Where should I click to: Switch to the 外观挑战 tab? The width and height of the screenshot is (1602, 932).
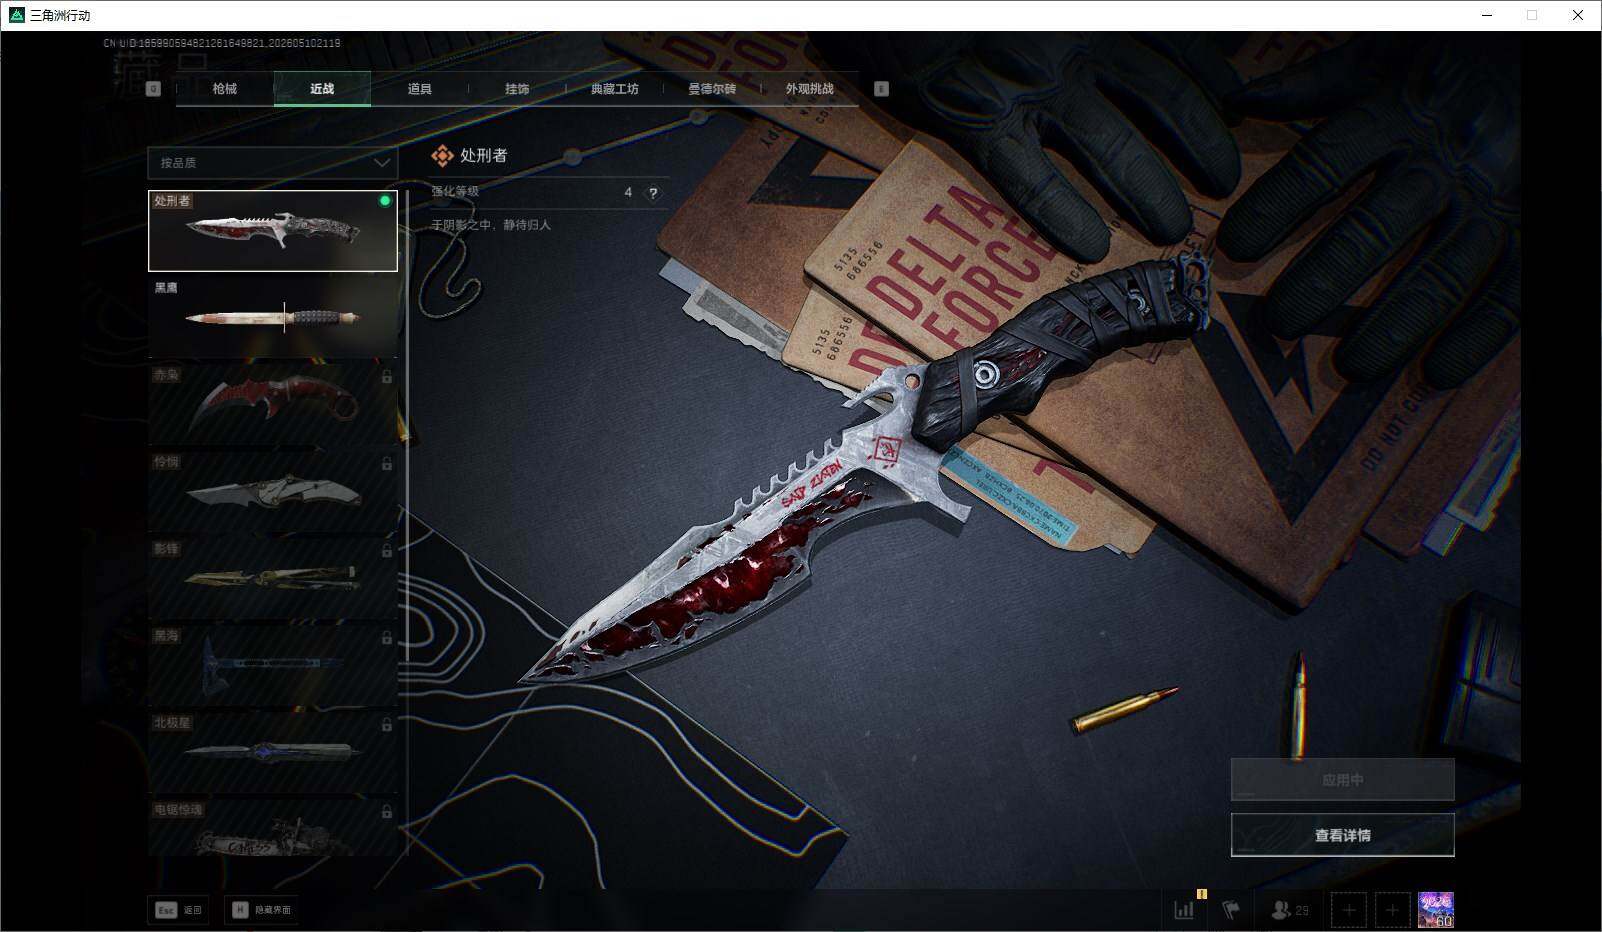tap(809, 89)
